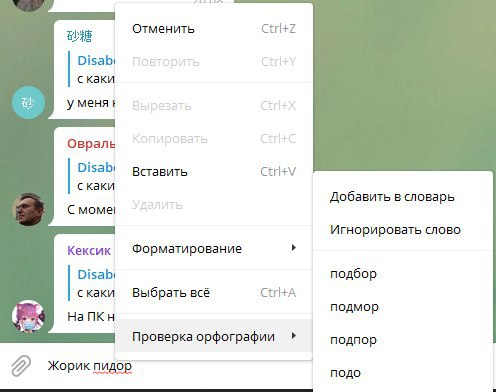Viewport: 496px width, 392px height.
Task: Pick spelling suggestion подбор
Action: tap(403, 274)
